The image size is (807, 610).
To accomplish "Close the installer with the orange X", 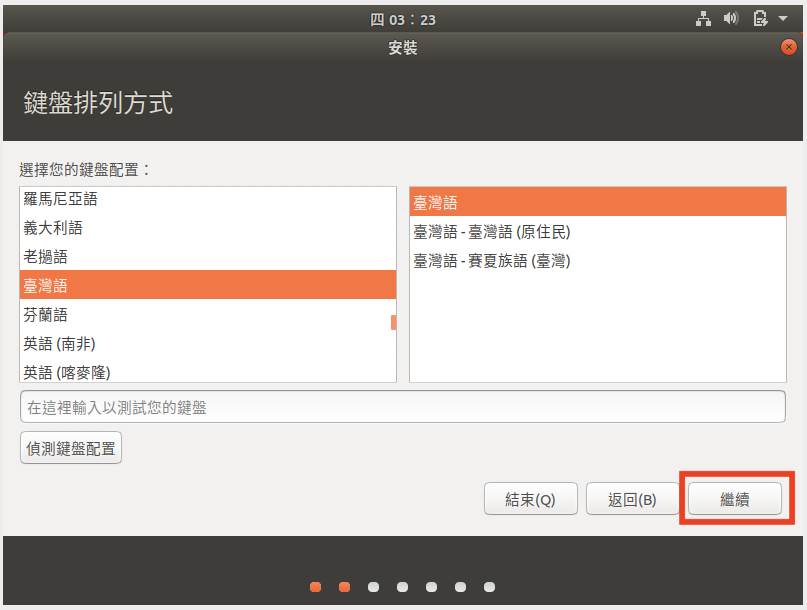I will click(x=789, y=47).
